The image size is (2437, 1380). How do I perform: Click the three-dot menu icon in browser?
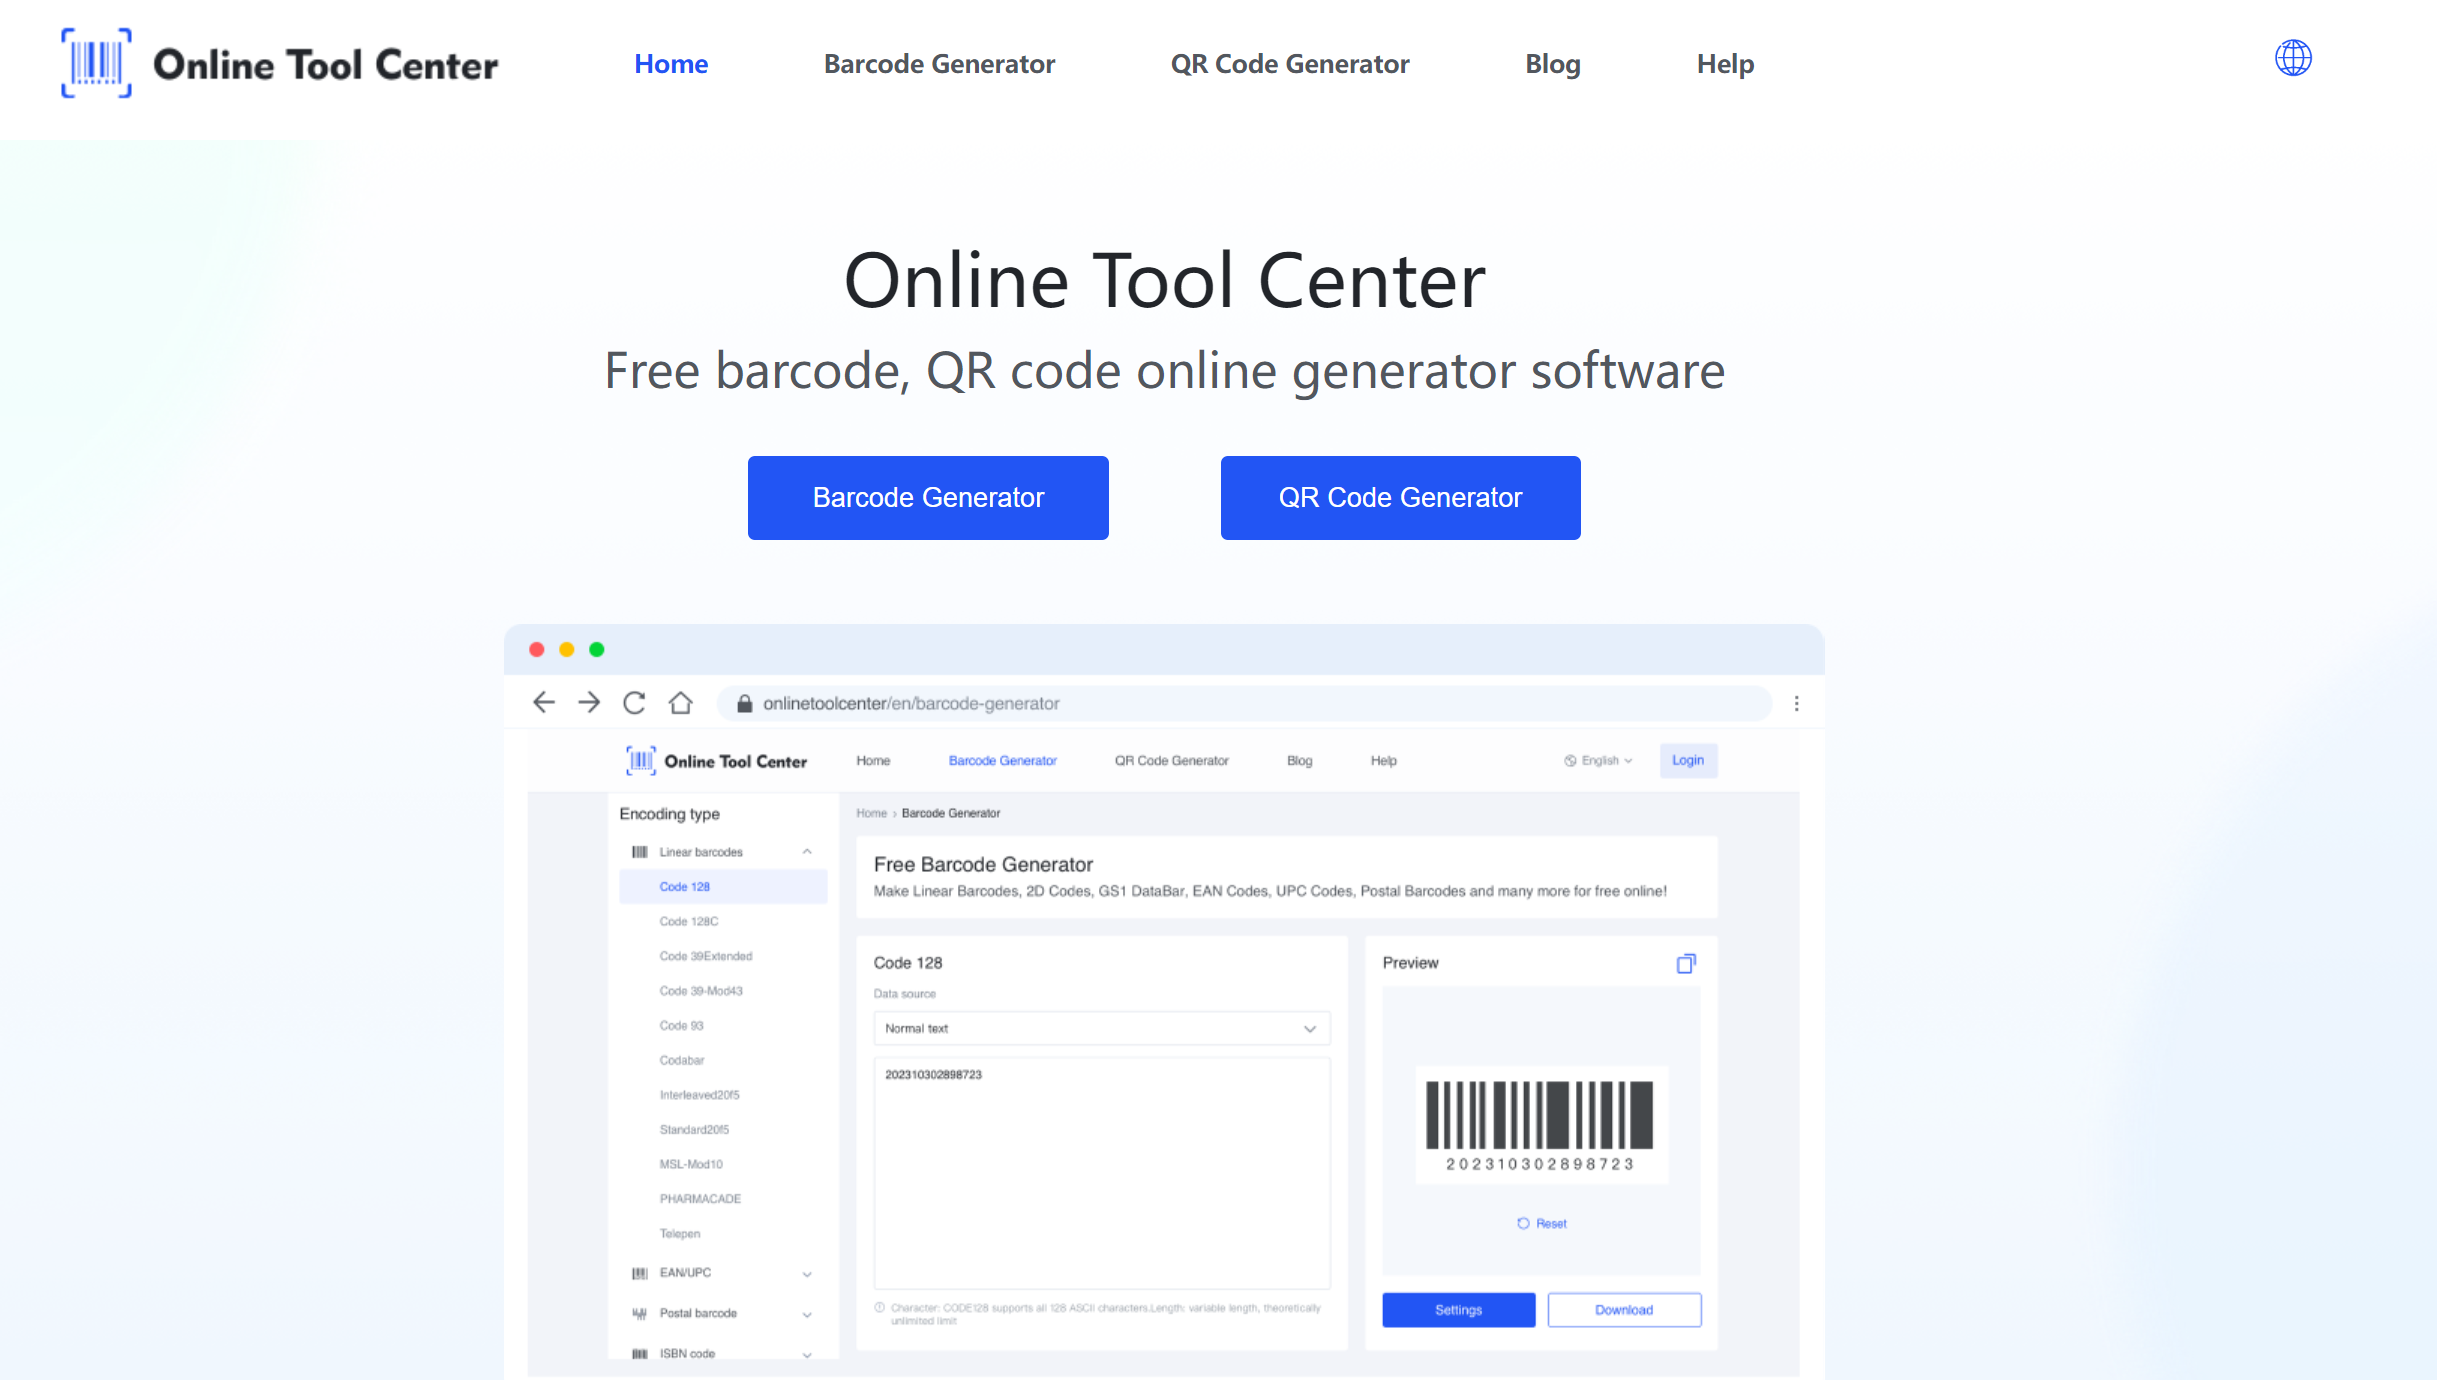(x=1798, y=703)
